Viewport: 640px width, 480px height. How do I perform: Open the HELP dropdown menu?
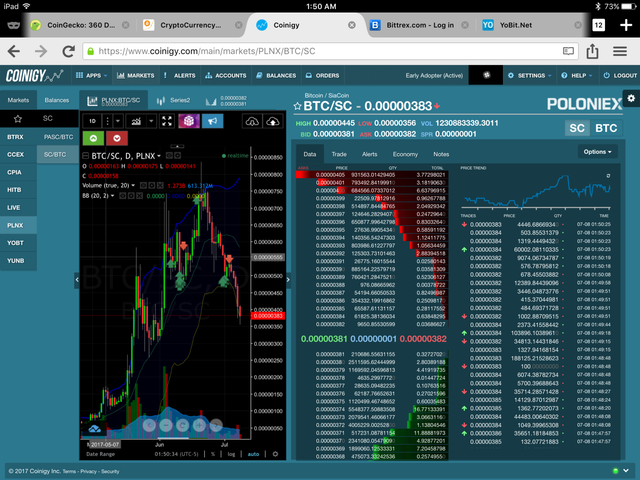[x=577, y=76]
